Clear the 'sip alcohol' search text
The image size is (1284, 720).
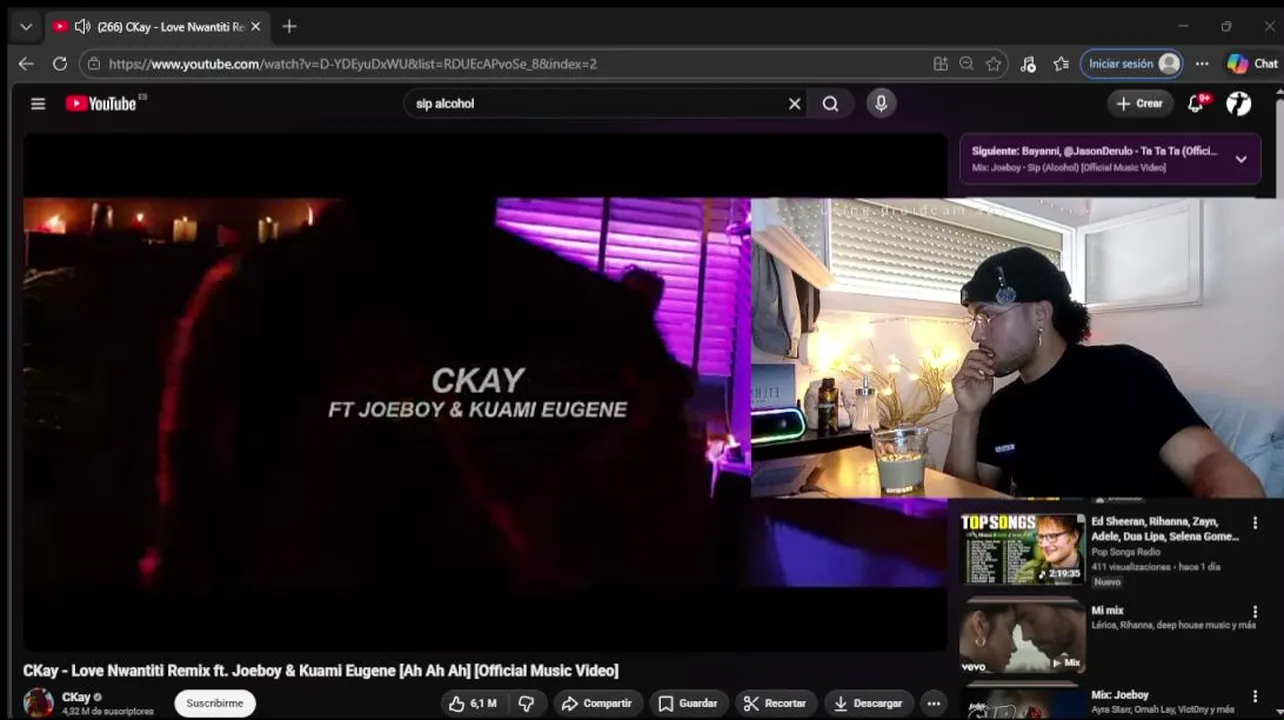click(795, 103)
